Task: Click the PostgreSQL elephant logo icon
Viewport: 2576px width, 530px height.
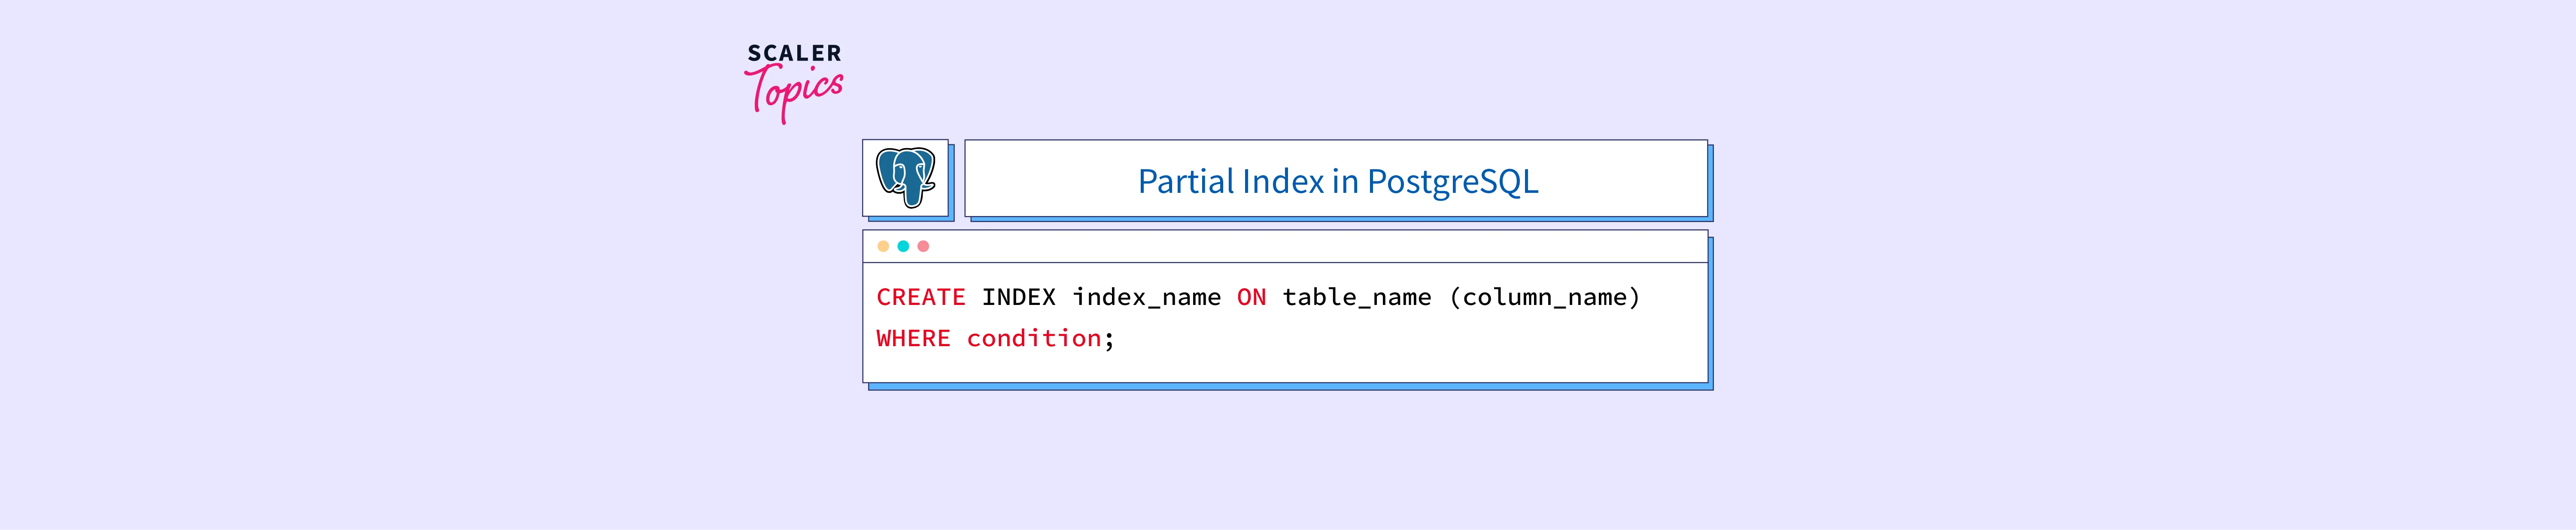Action: tap(905, 177)
